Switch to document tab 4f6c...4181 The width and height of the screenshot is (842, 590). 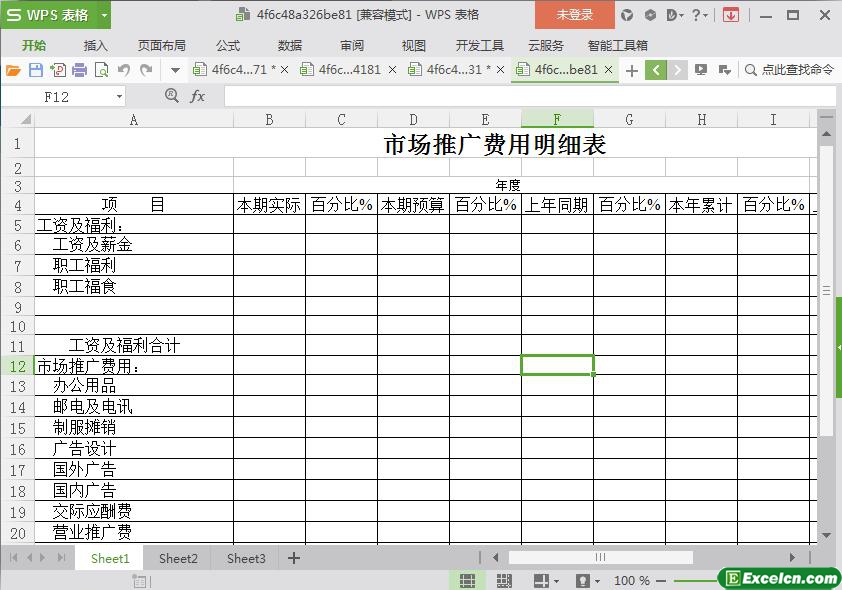349,70
